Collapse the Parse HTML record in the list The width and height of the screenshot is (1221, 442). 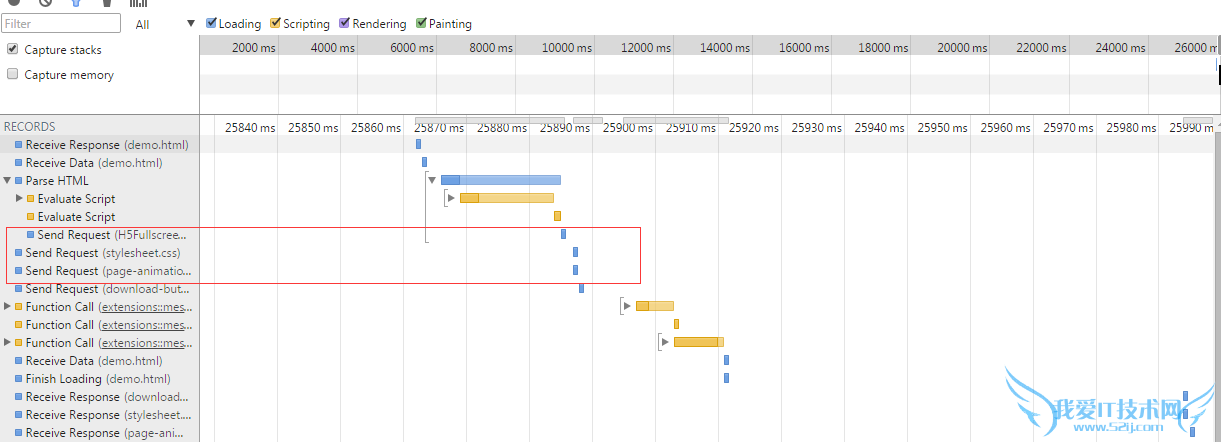(8, 181)
